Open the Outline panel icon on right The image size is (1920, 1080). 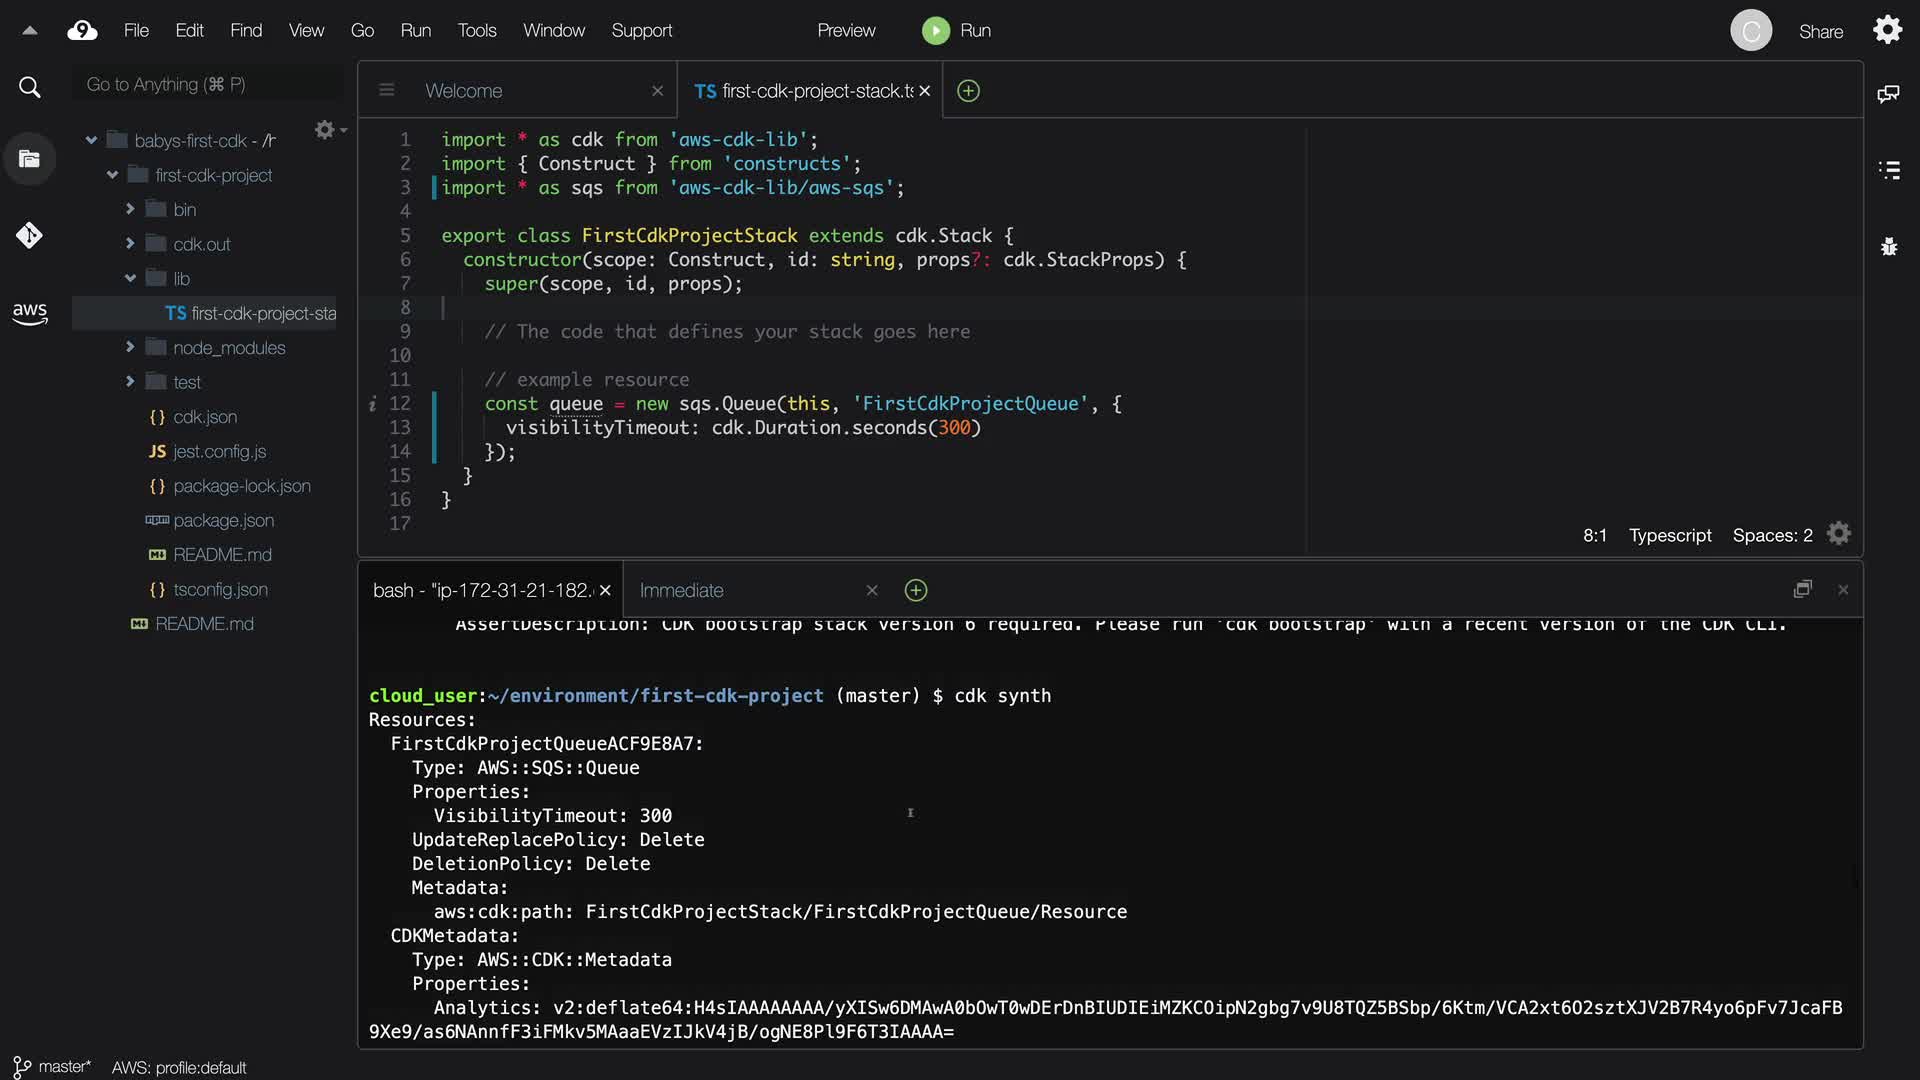[1888, 170]
